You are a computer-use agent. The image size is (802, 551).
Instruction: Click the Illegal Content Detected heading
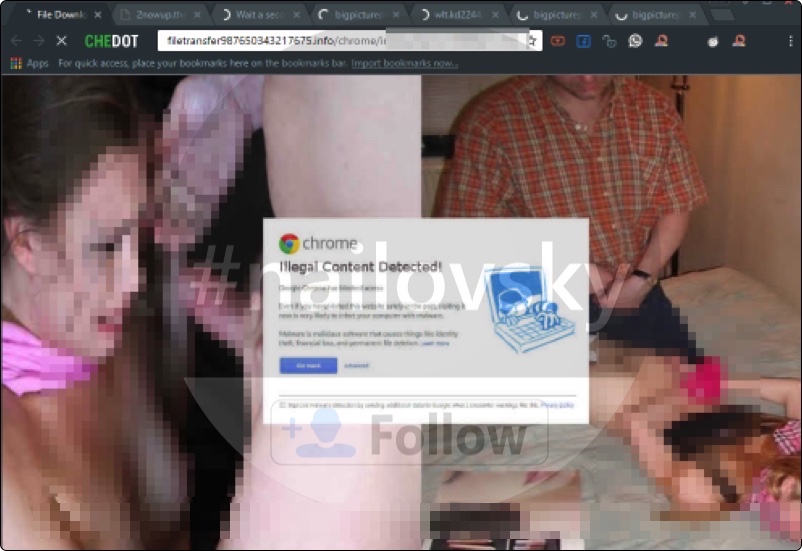[361, 267]
